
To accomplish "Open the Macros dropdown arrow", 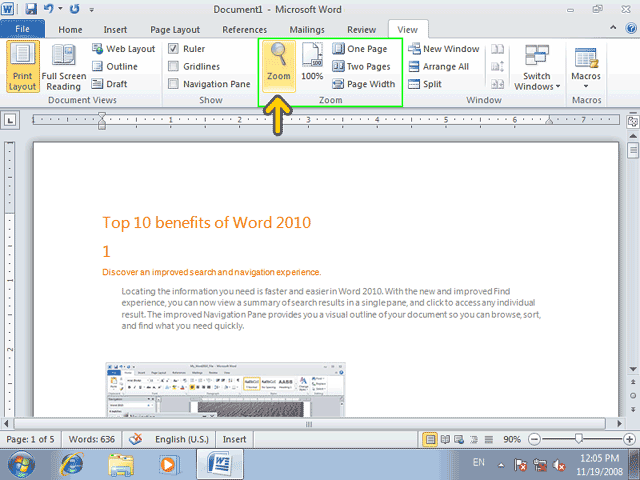I will click(x=586, y=86).
